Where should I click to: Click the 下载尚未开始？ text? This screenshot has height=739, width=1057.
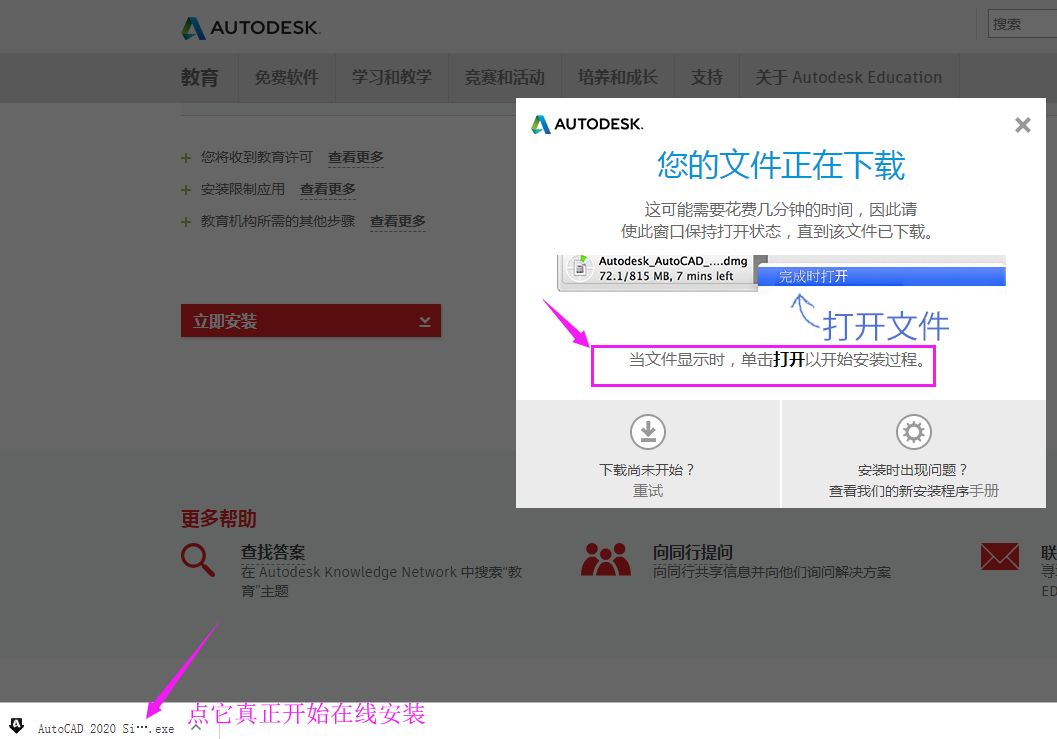(648, 470)
